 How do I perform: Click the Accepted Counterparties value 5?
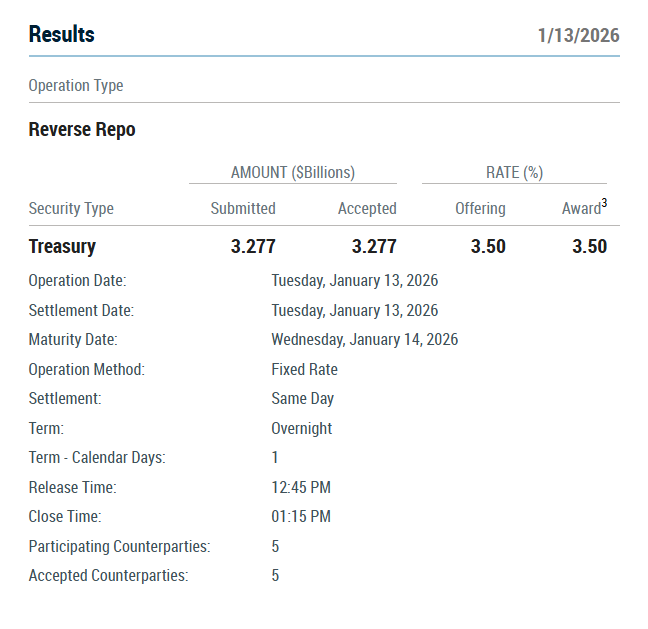[275, 576]
